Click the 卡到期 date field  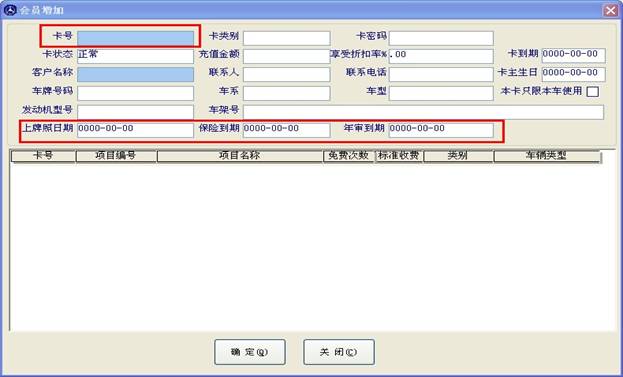click(573, 56)
